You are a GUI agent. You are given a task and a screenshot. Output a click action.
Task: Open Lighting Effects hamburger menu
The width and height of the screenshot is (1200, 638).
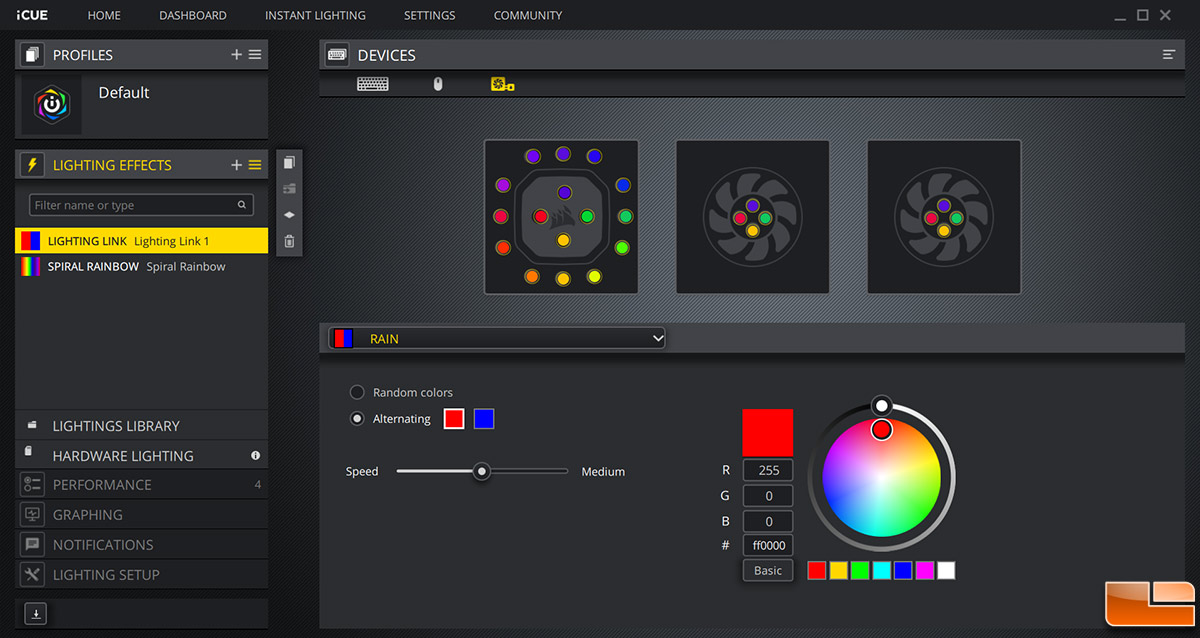255,165
